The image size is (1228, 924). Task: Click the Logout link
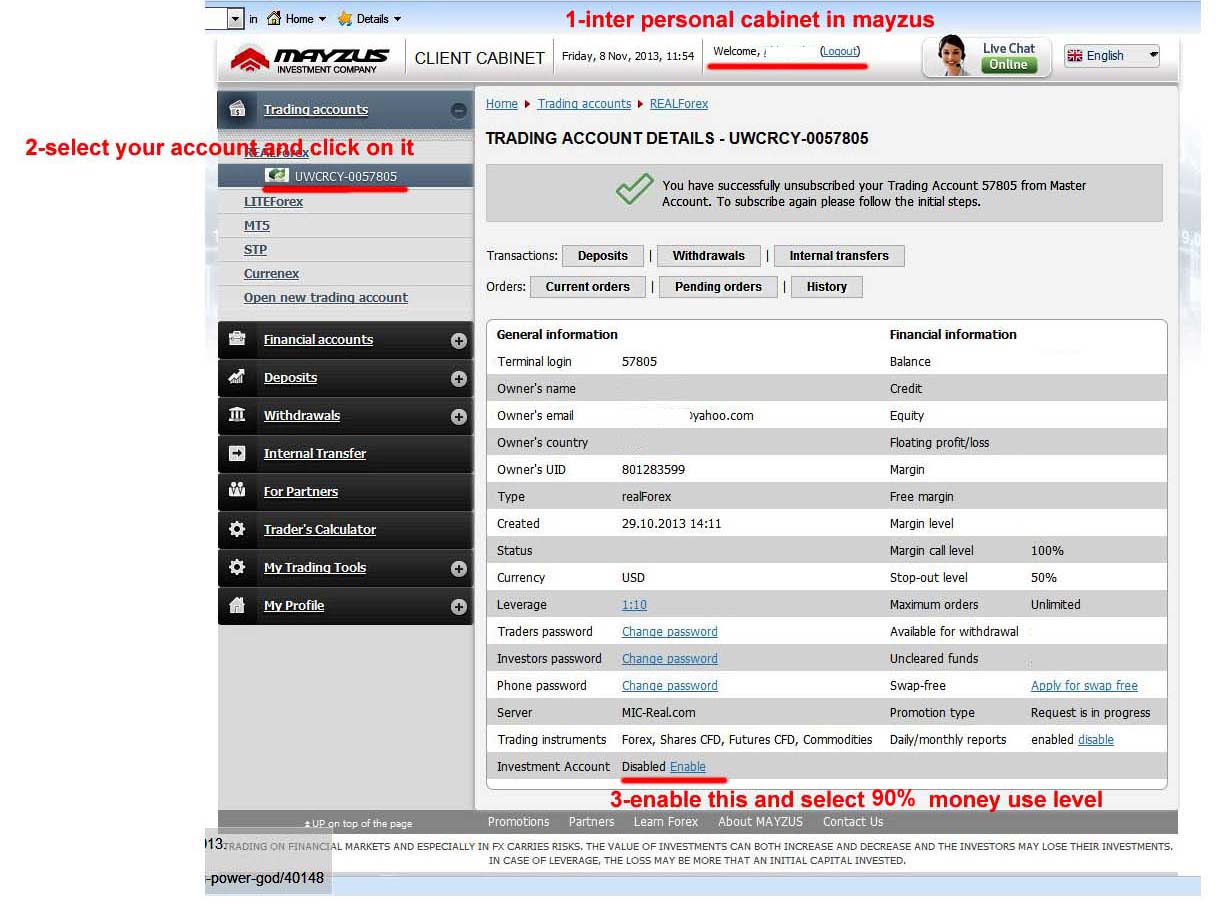[x=840, y=51]
